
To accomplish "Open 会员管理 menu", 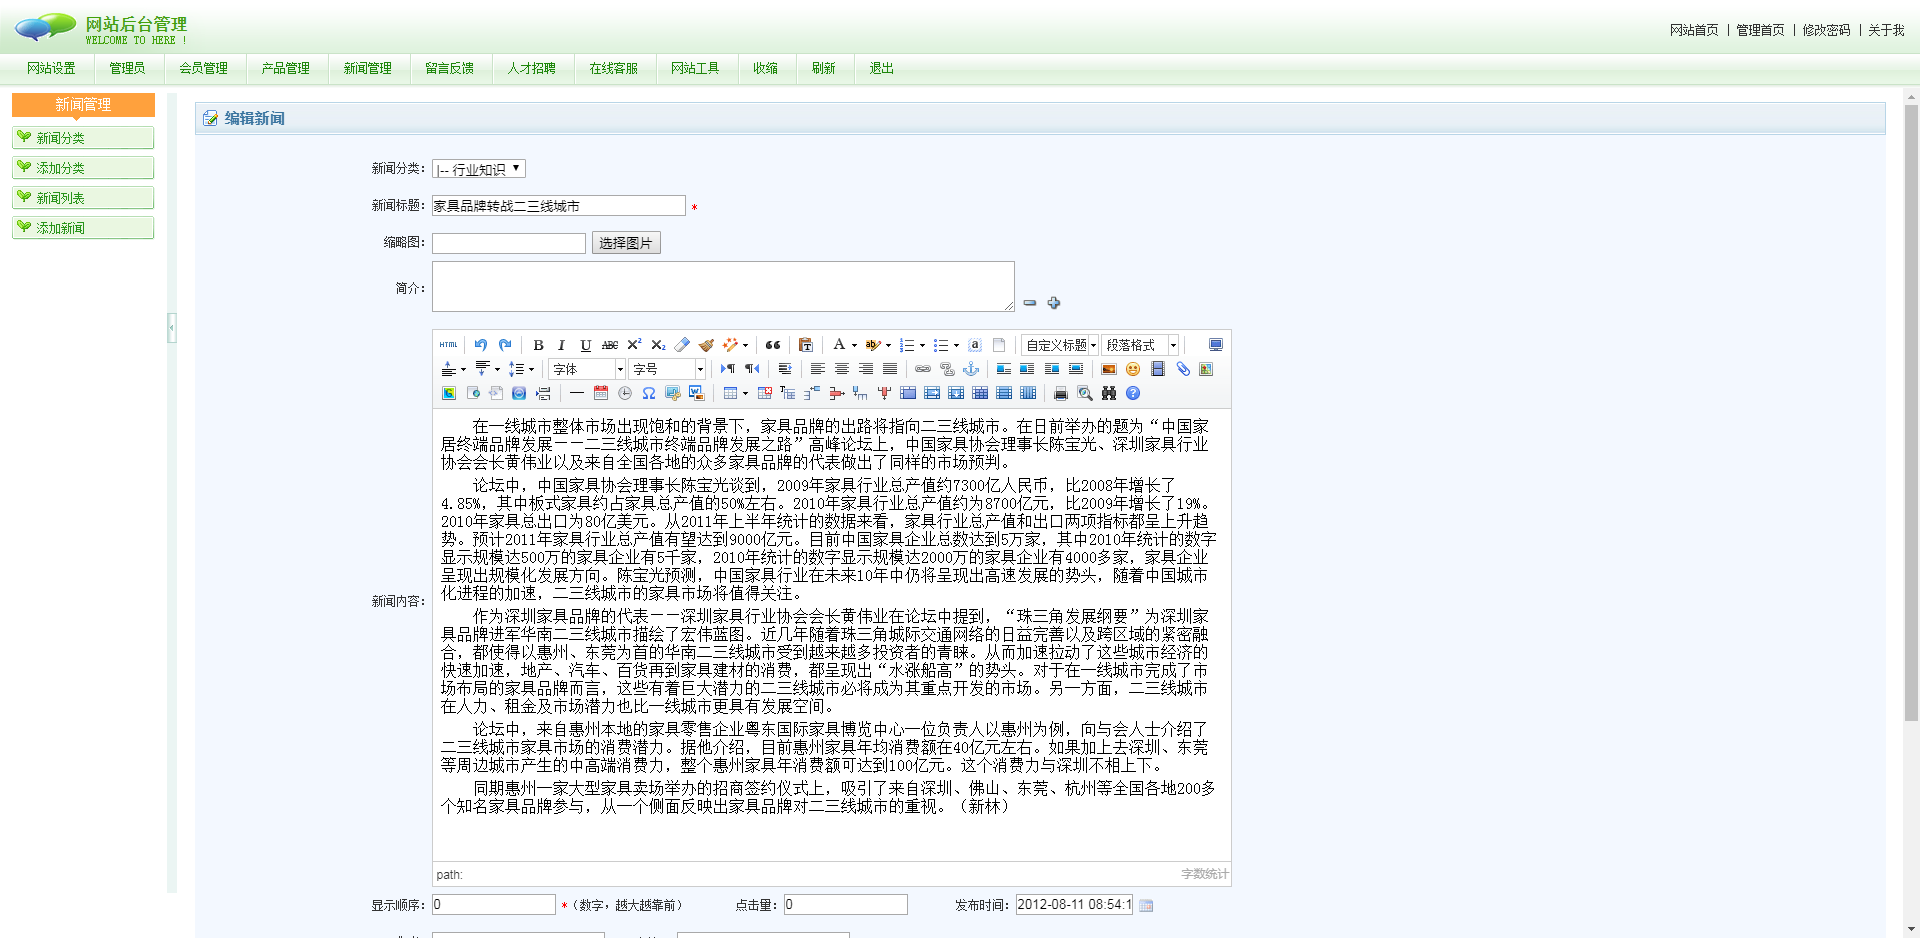I will pyautogui.click(x=203, y=68).
